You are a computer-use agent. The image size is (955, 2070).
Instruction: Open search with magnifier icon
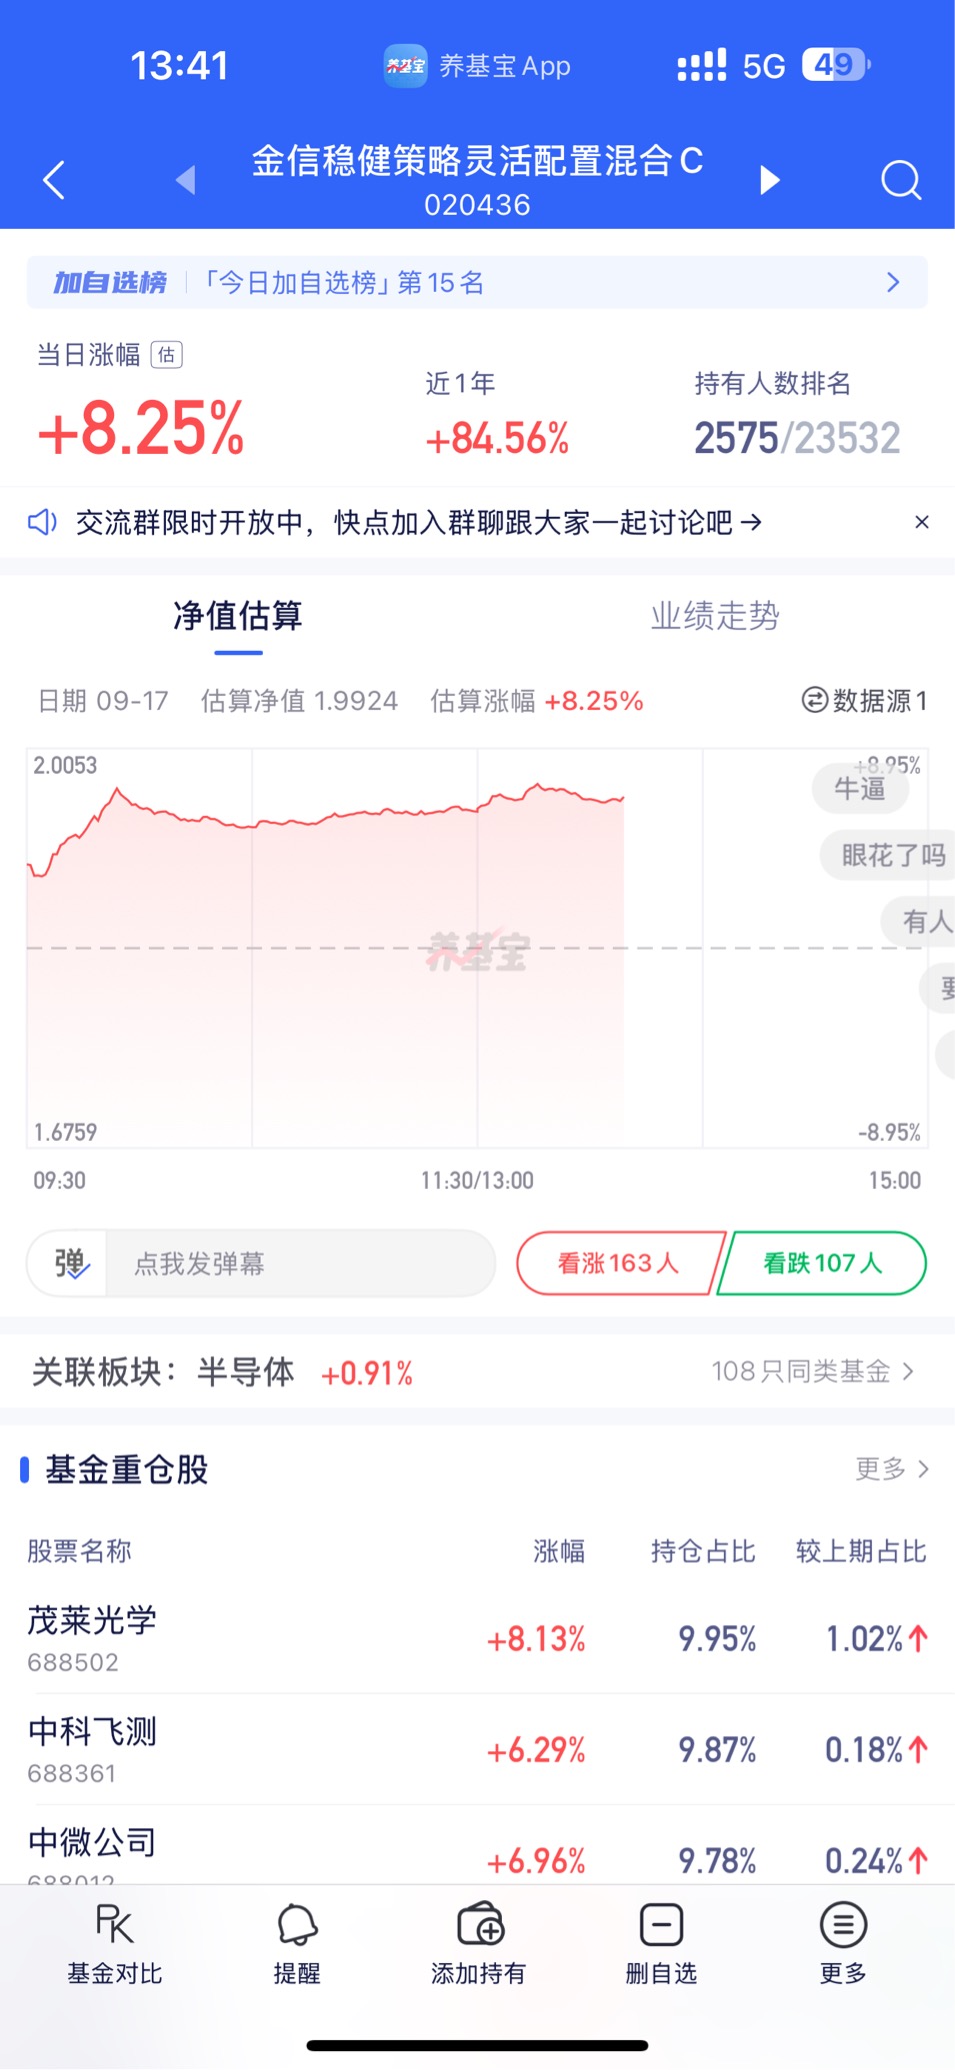point(900,180)
